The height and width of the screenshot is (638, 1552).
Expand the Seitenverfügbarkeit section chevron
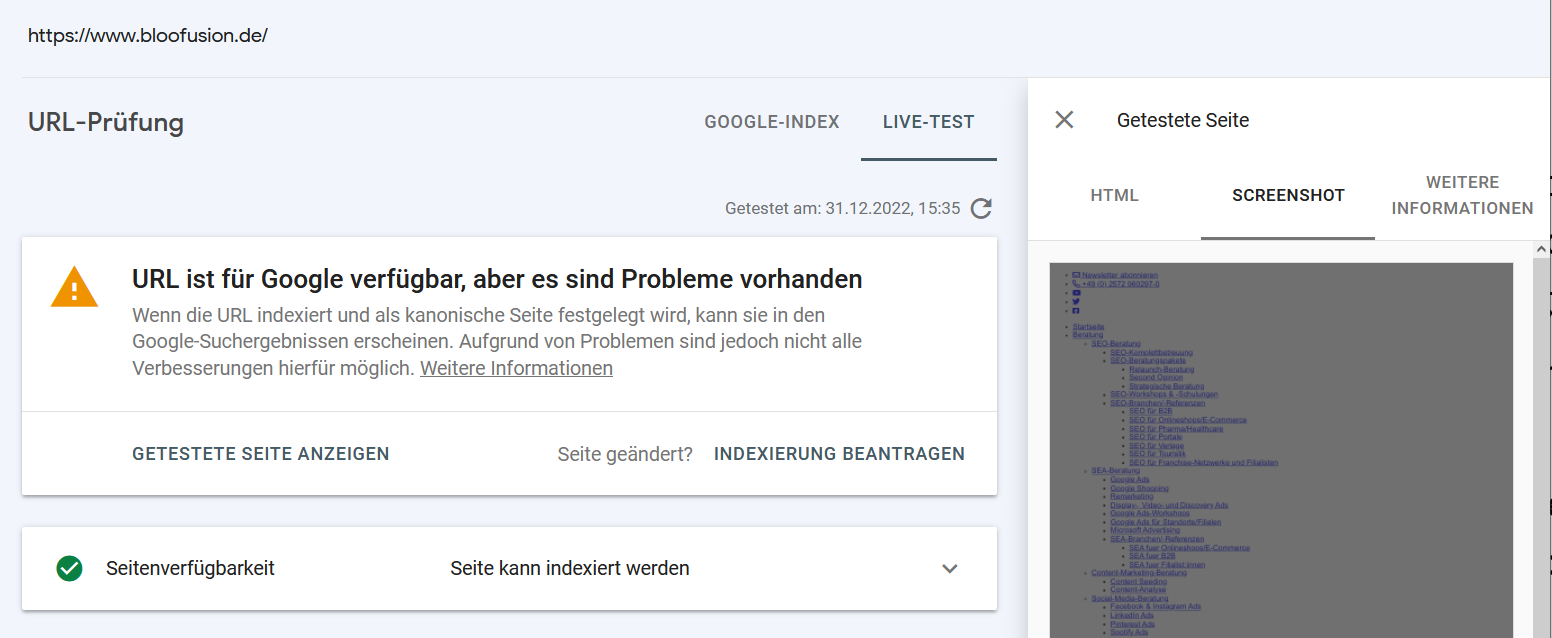pos(950,568)
